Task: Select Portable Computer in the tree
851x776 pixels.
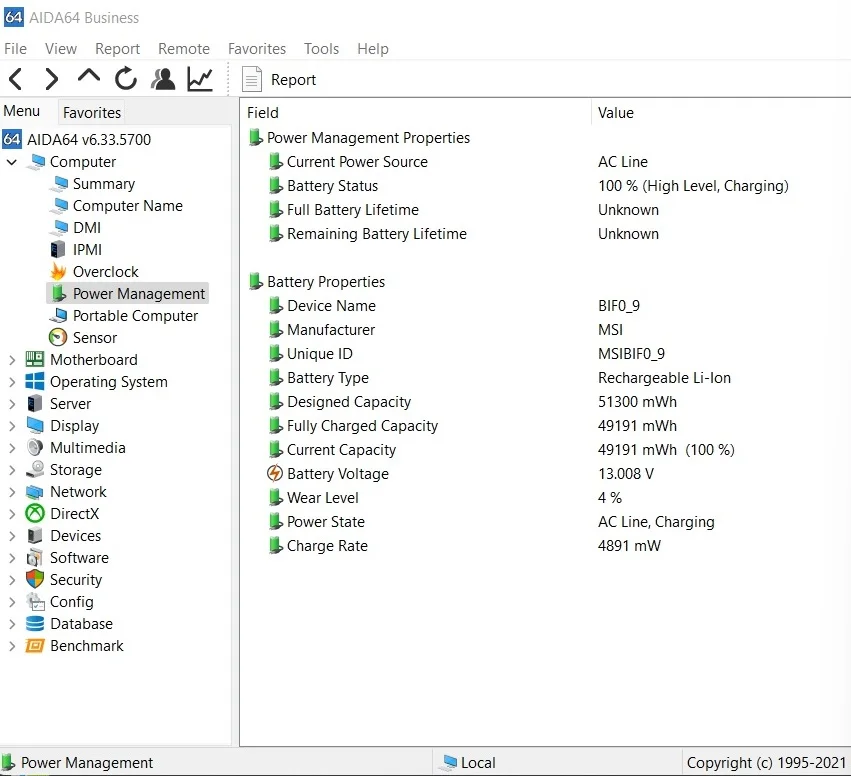Action: (x=135, y=316)
